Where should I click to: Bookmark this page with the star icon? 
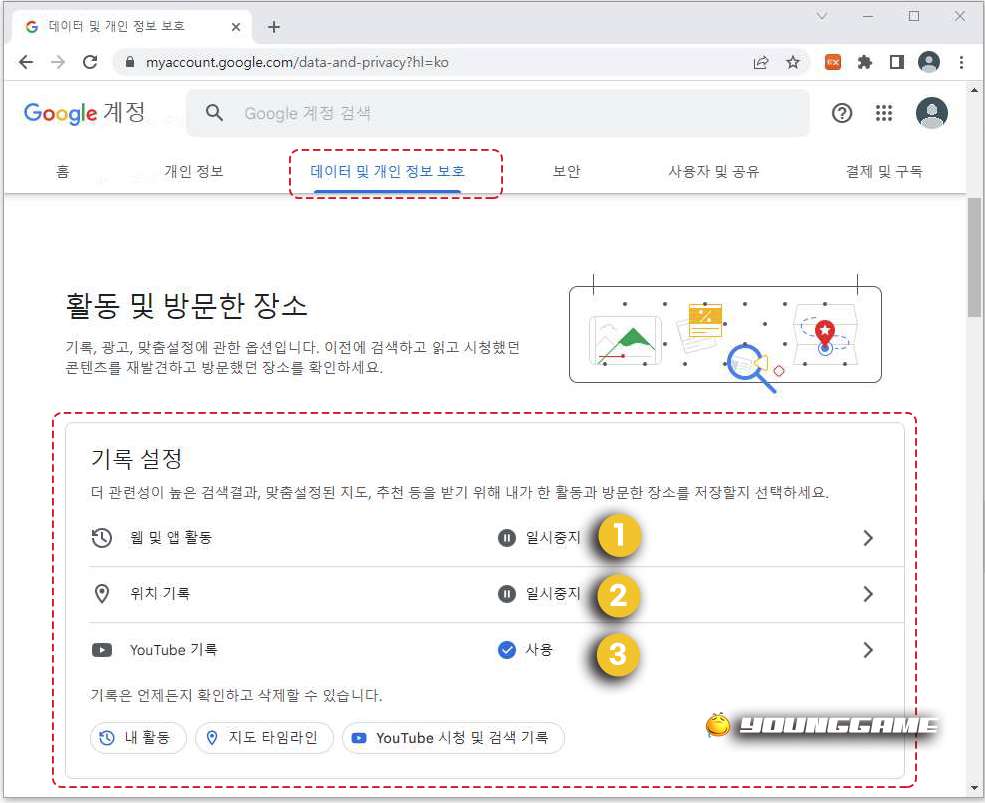coord(793,62)
